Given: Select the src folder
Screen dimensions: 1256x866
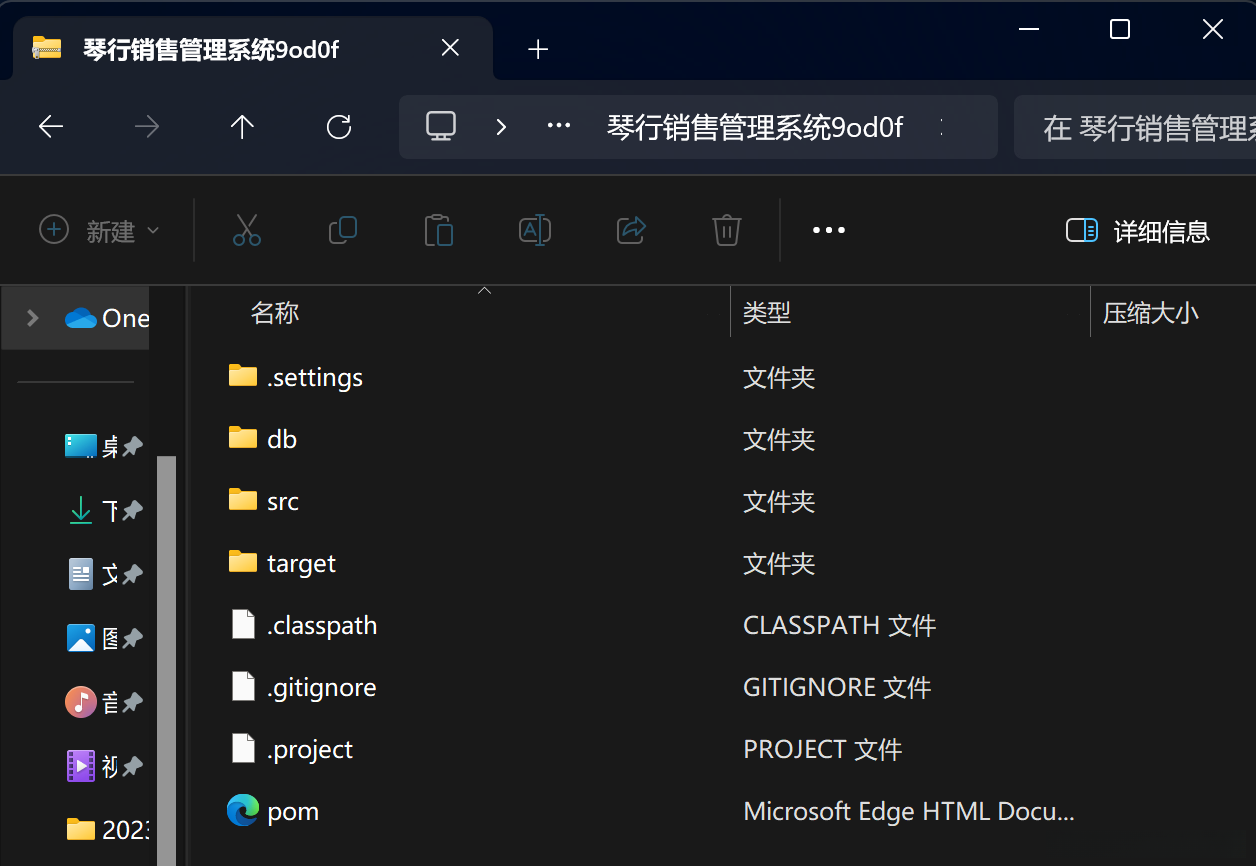Looking at the screenshot, I should (283, 501).
